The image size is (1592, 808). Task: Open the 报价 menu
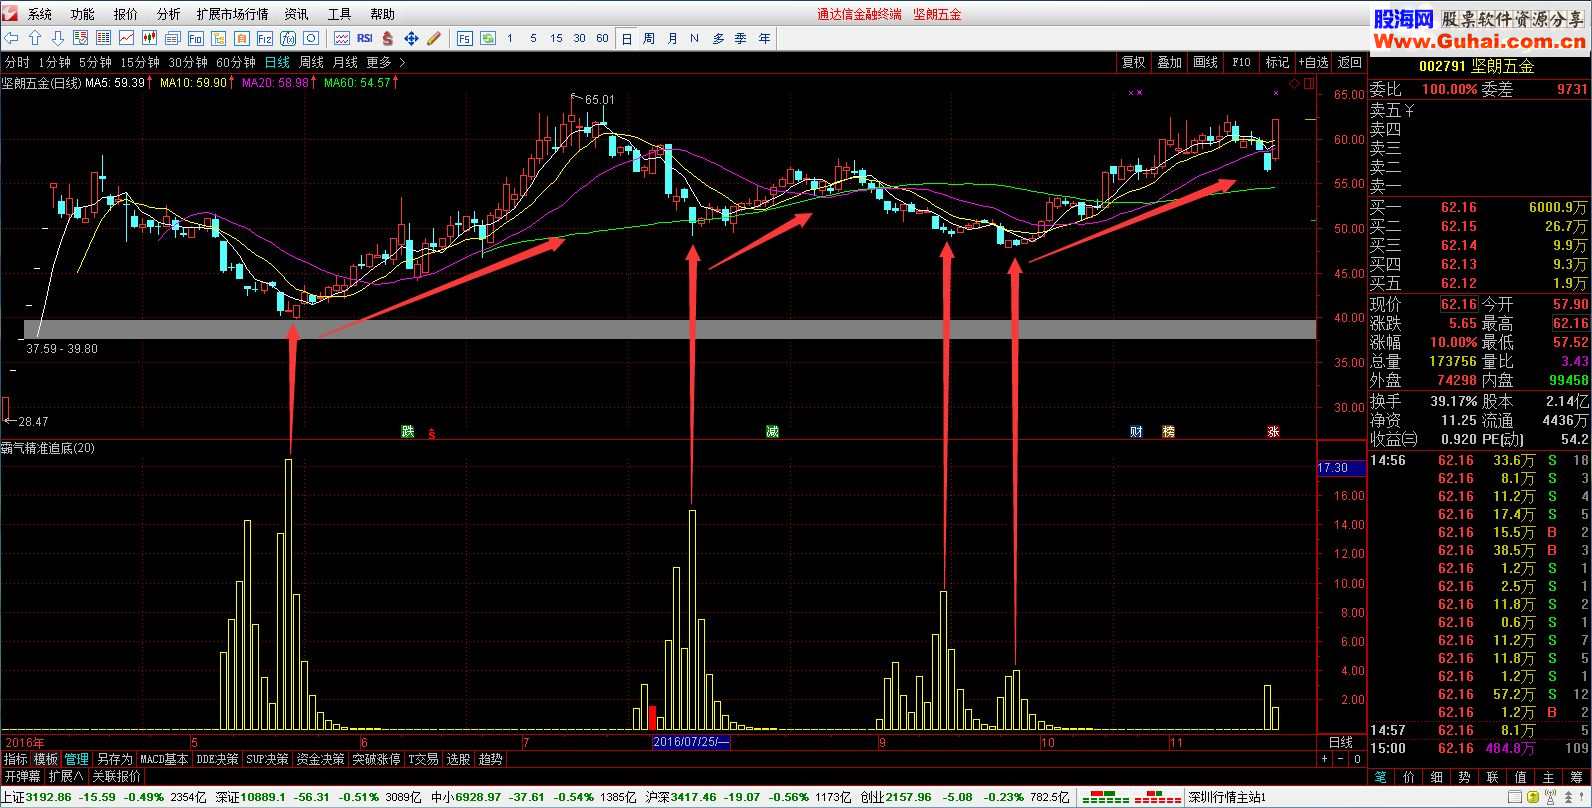pyautogui.click(x=126, y=14)
